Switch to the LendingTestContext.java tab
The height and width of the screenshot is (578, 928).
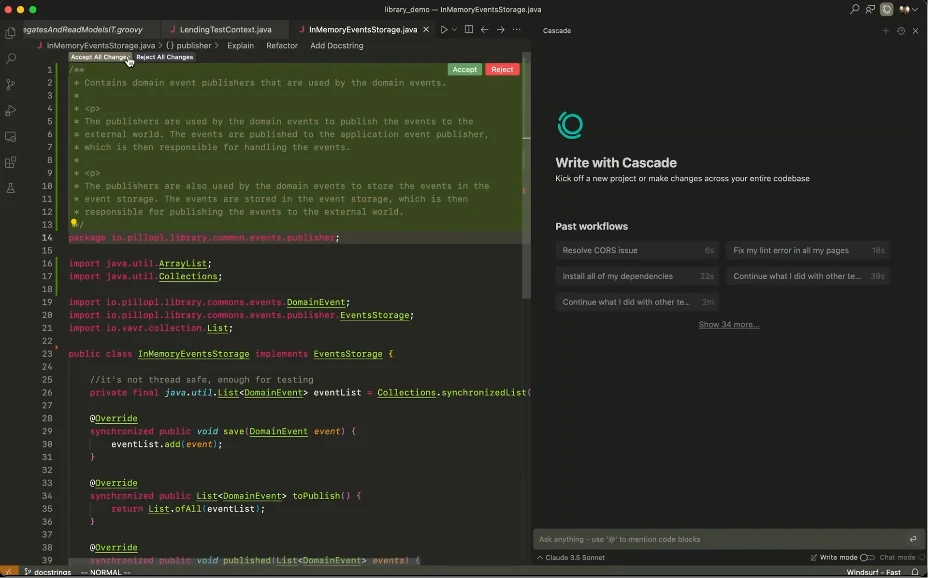pyautogui.click(x=225, y=30)
